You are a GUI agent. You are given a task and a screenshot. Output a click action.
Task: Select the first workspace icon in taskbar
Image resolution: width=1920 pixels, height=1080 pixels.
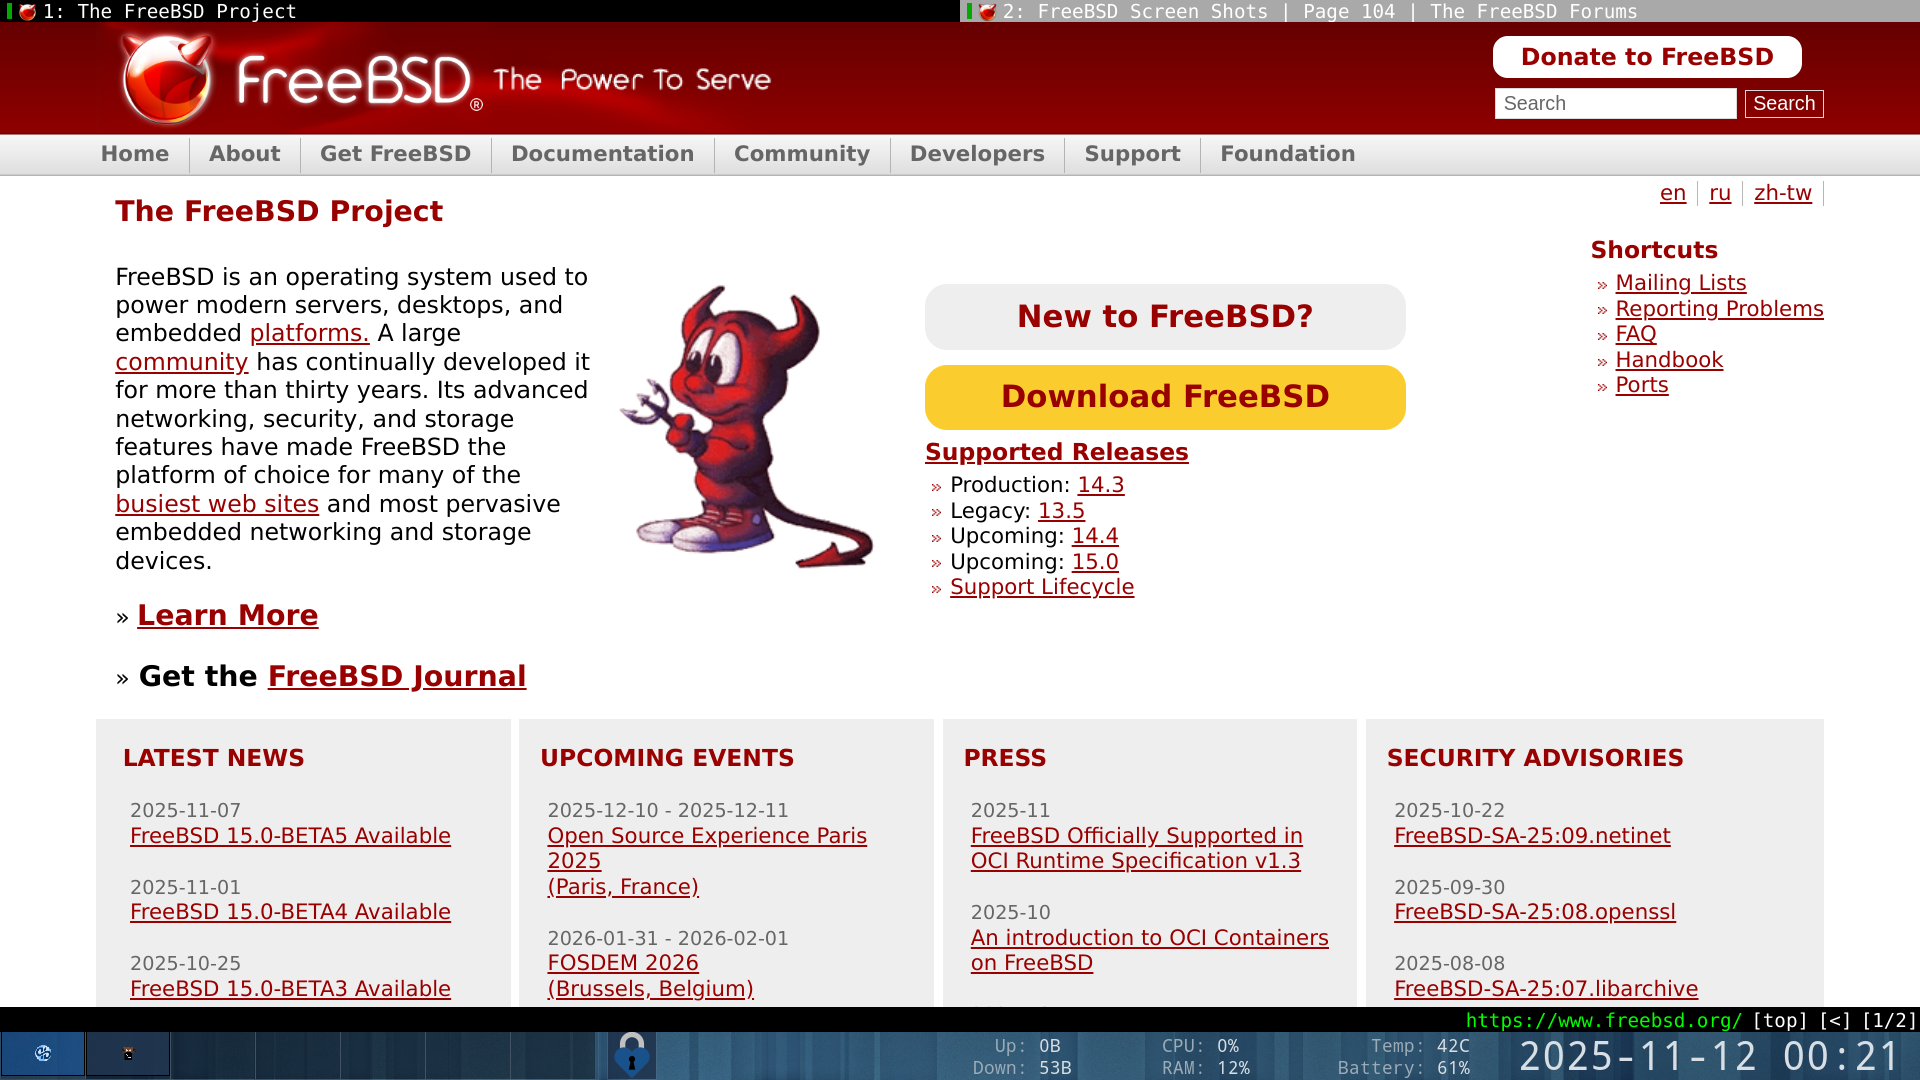pos(43,1054)
